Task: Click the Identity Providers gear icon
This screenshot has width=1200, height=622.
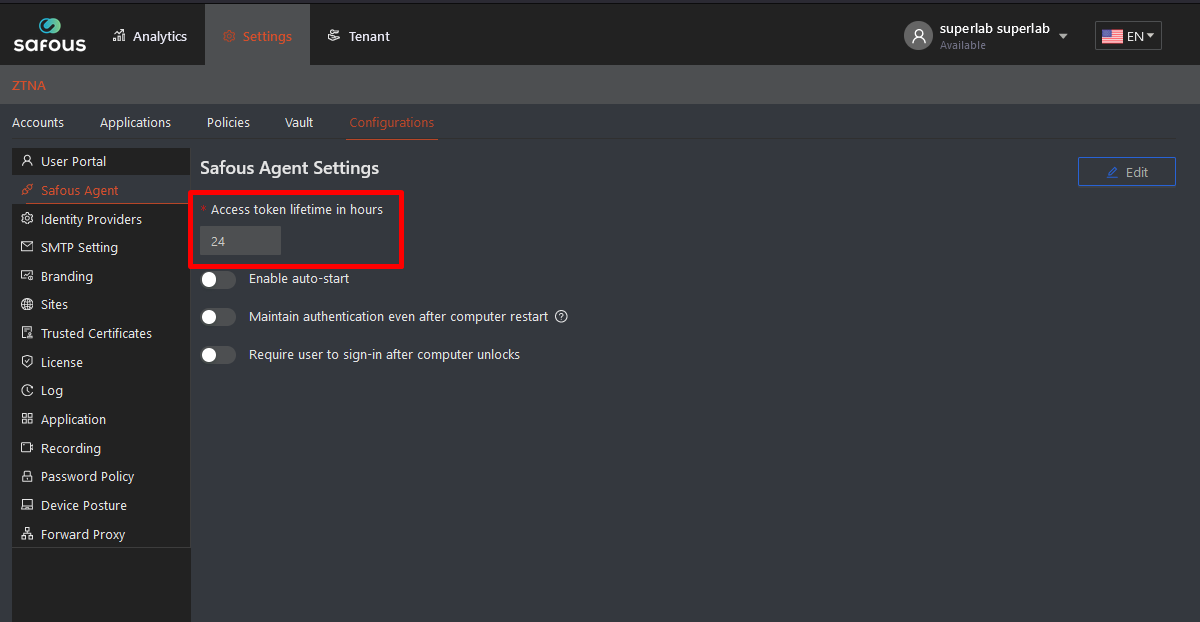Action: (x=27, y=219)
